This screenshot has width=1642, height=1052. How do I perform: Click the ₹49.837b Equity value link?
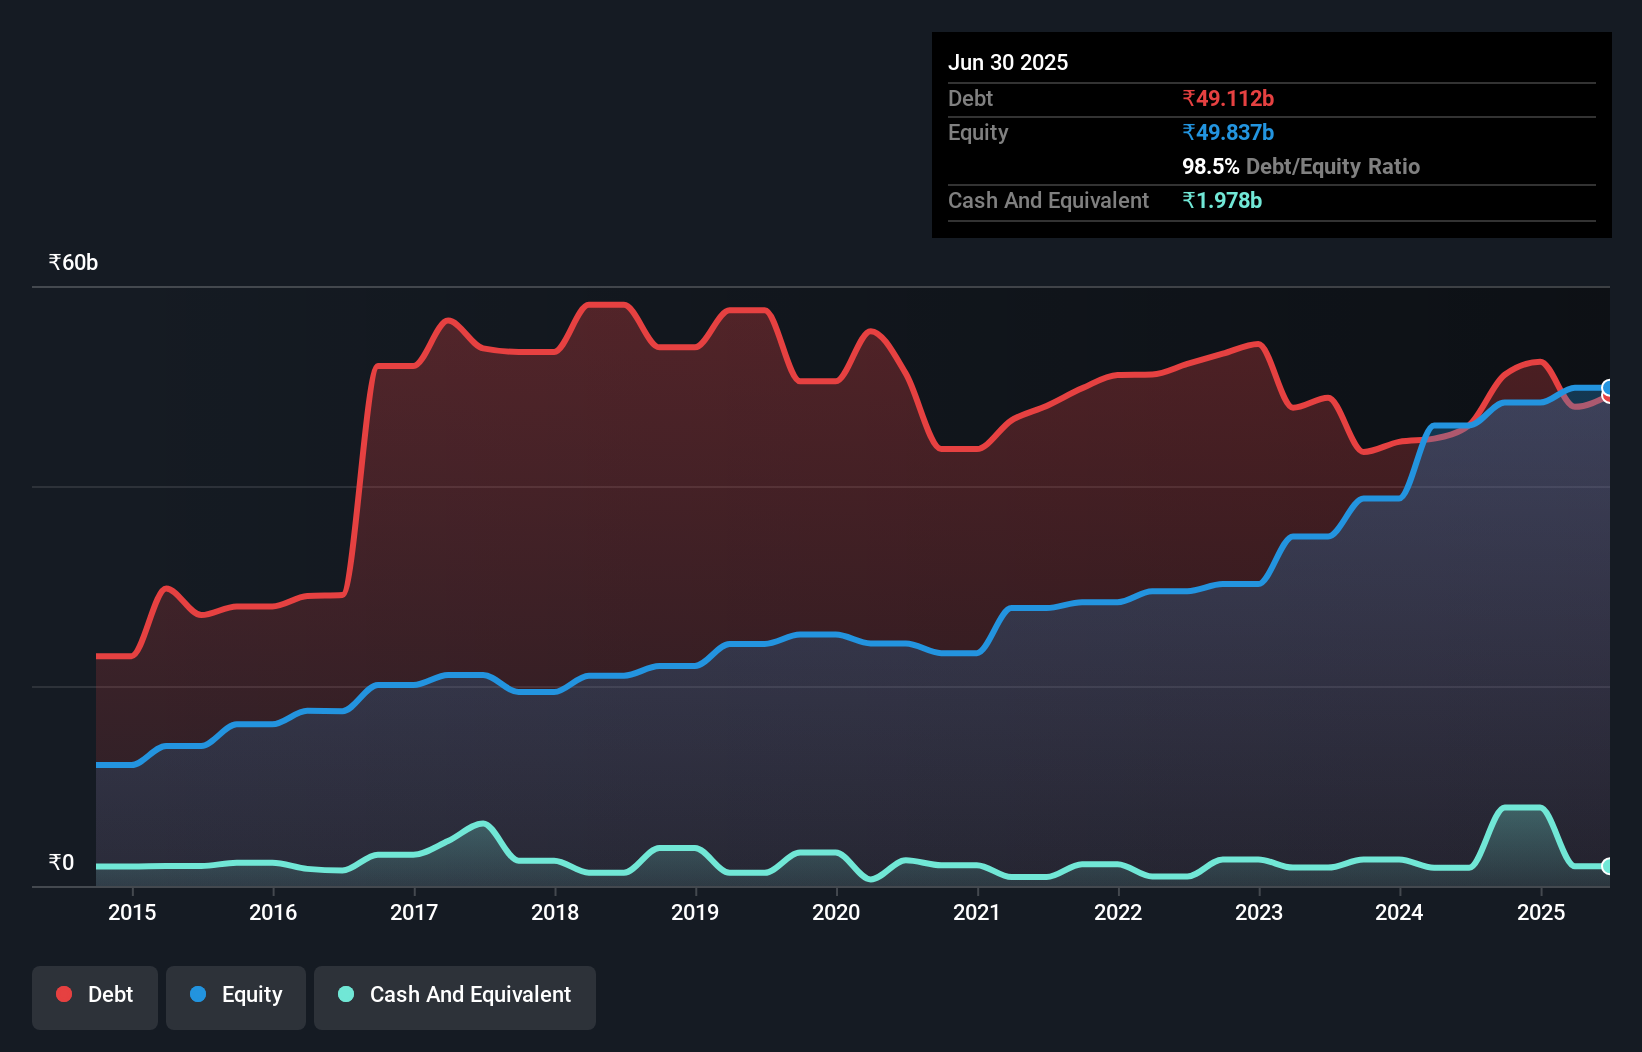1226,132
